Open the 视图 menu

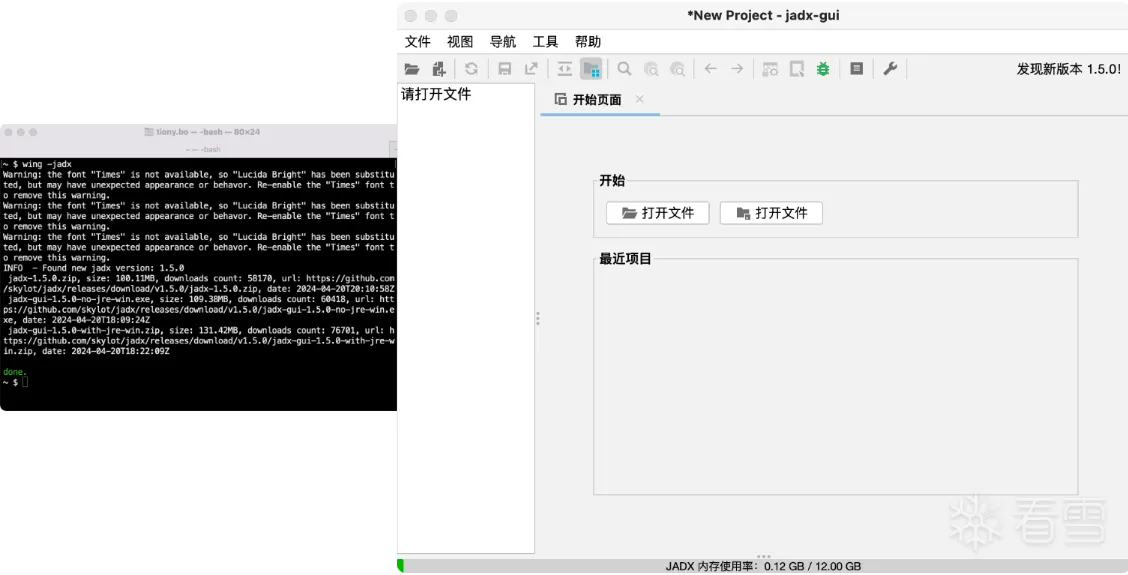point(460,42)
